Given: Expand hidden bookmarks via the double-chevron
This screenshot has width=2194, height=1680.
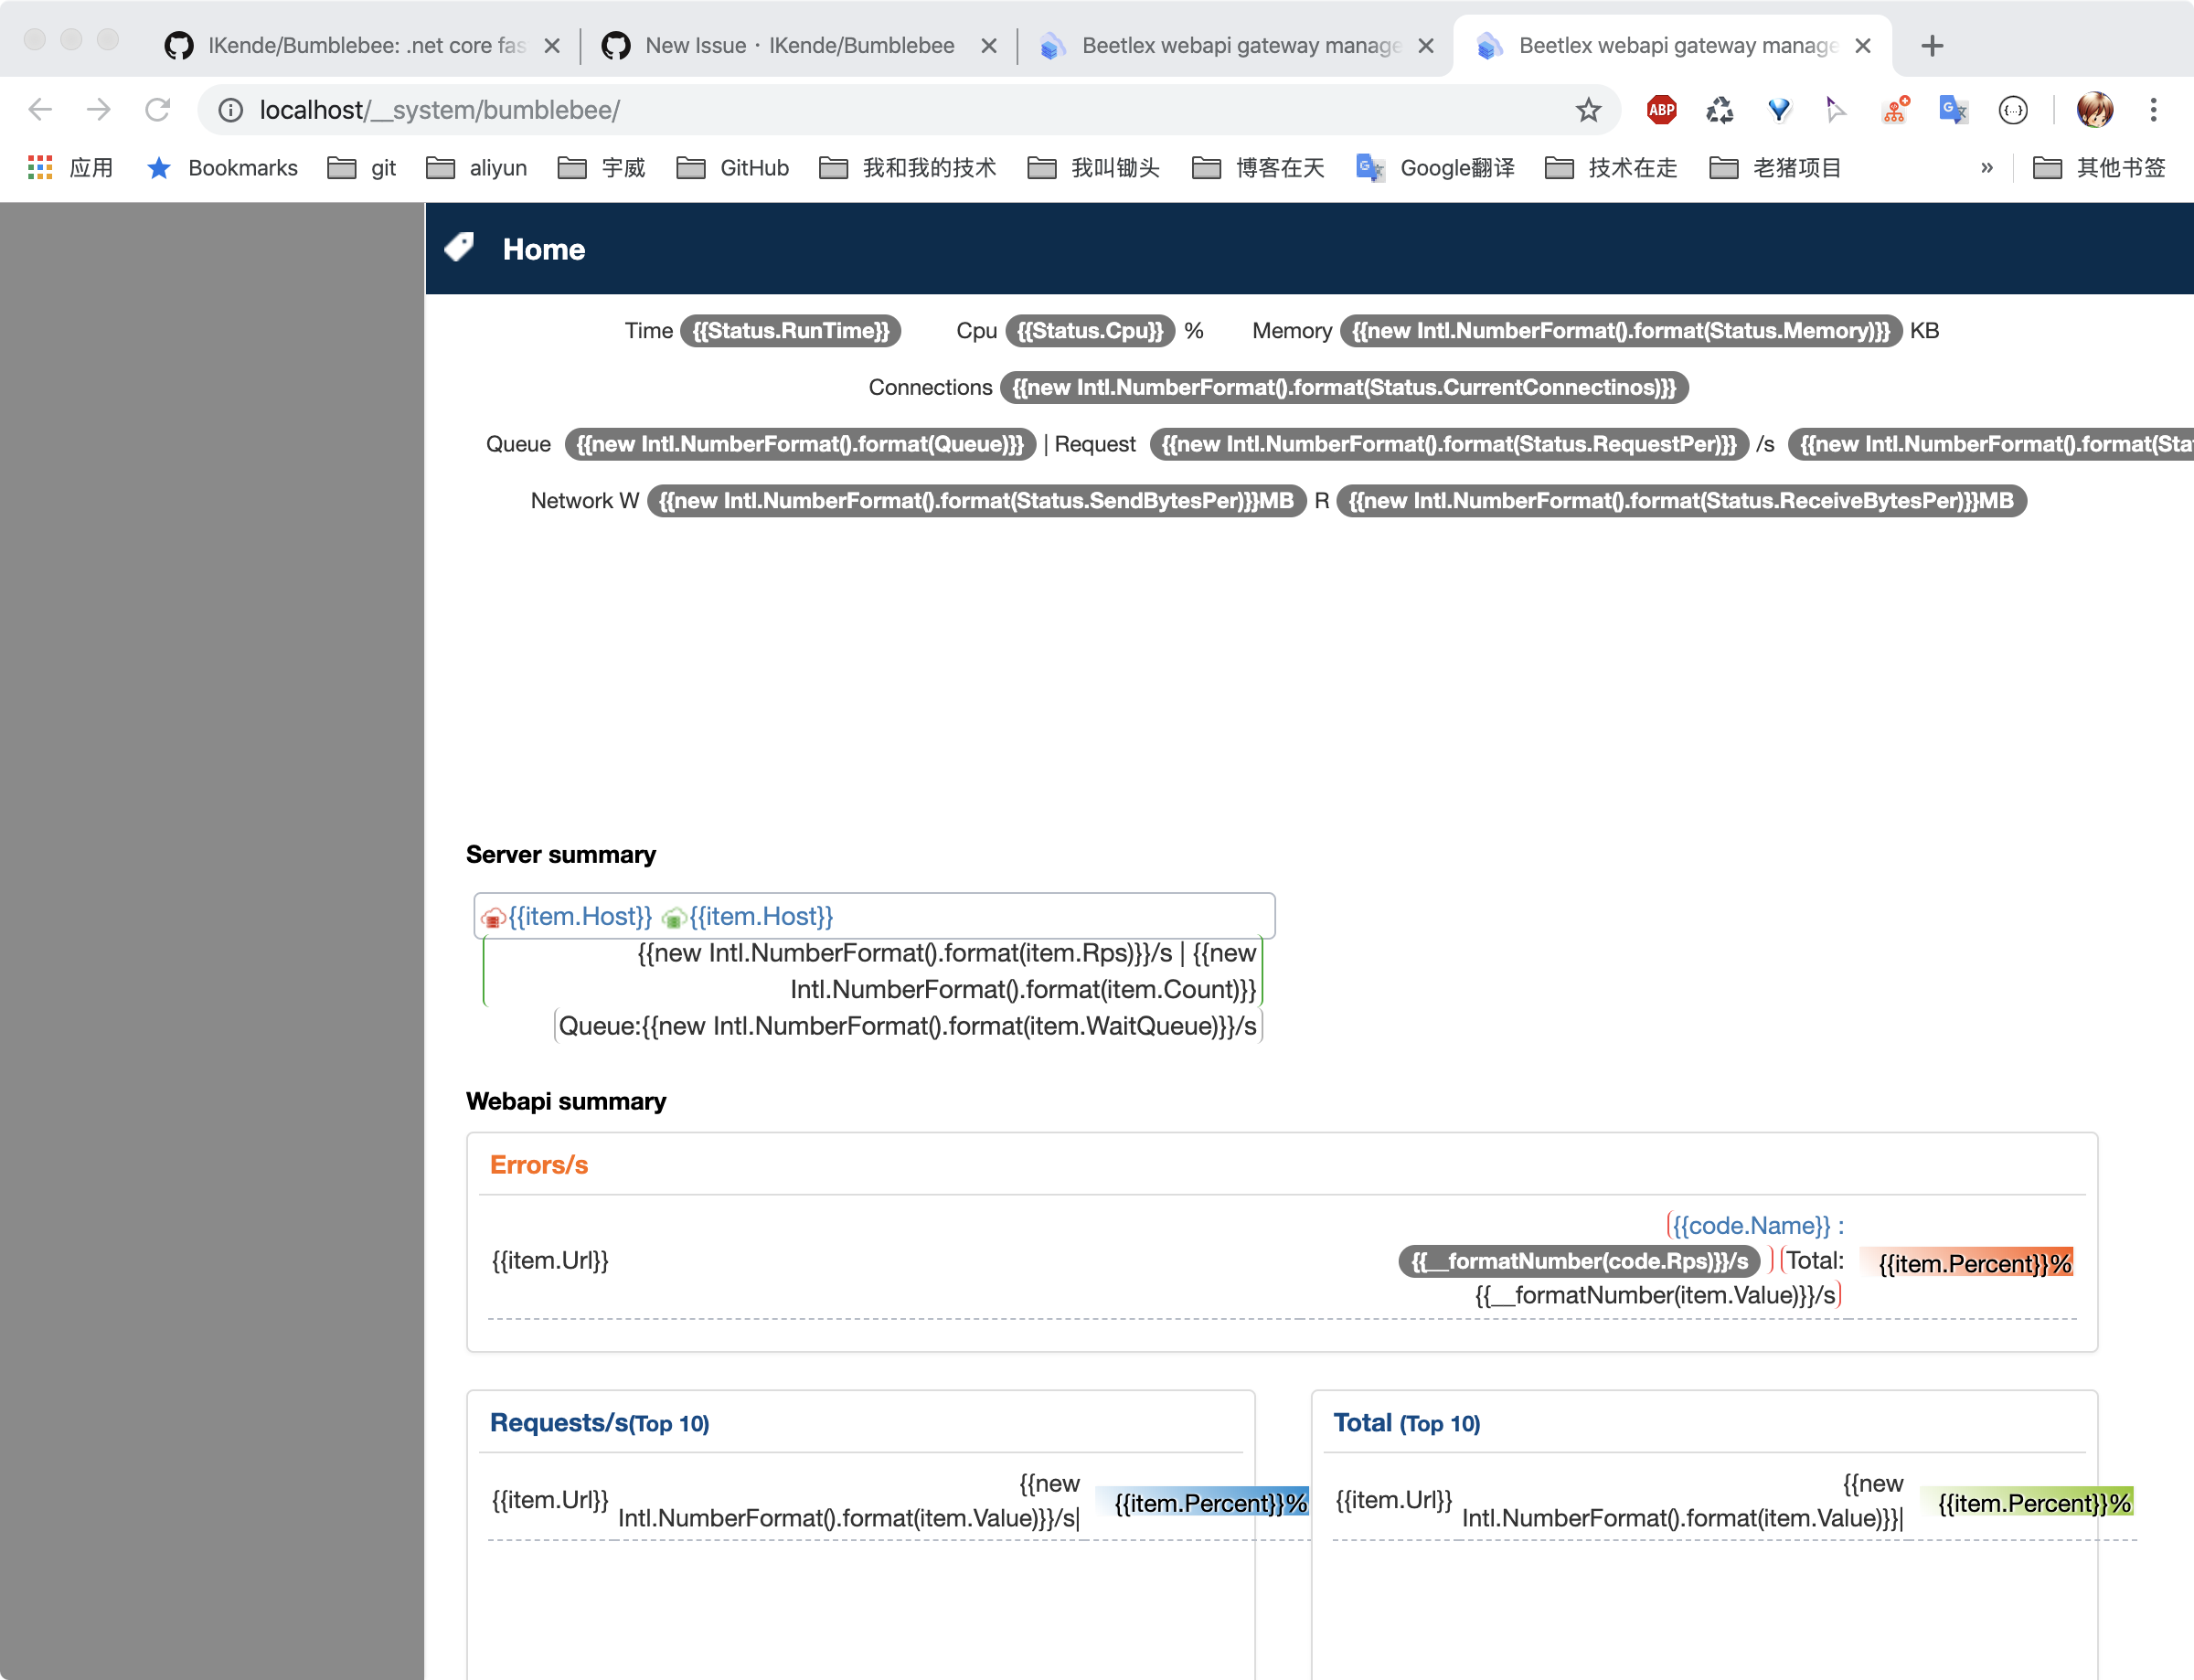Looking at the screenshot, I should (x=1987, y=168).
